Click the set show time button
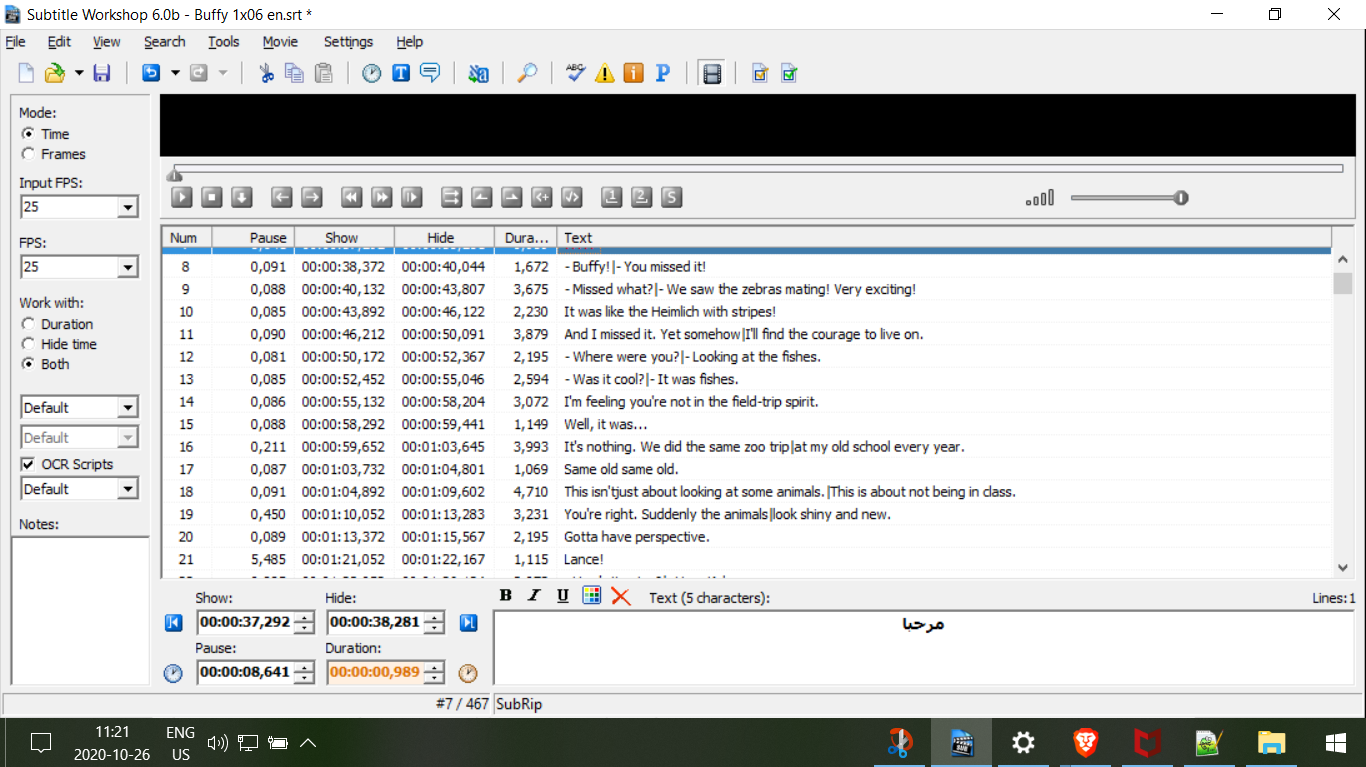Image resolution: width=1366 pixels, height=767 pixels. (x=482, y=197)
